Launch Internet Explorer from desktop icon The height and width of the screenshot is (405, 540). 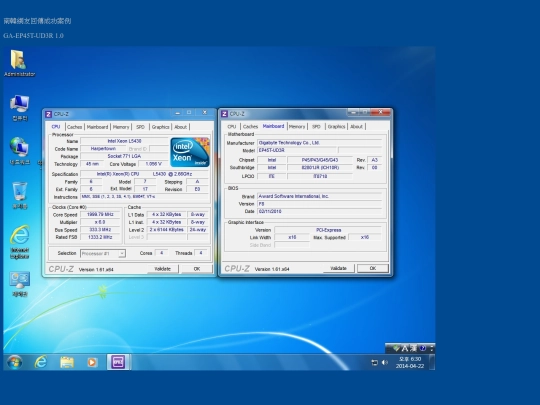[x=20, y=241]
